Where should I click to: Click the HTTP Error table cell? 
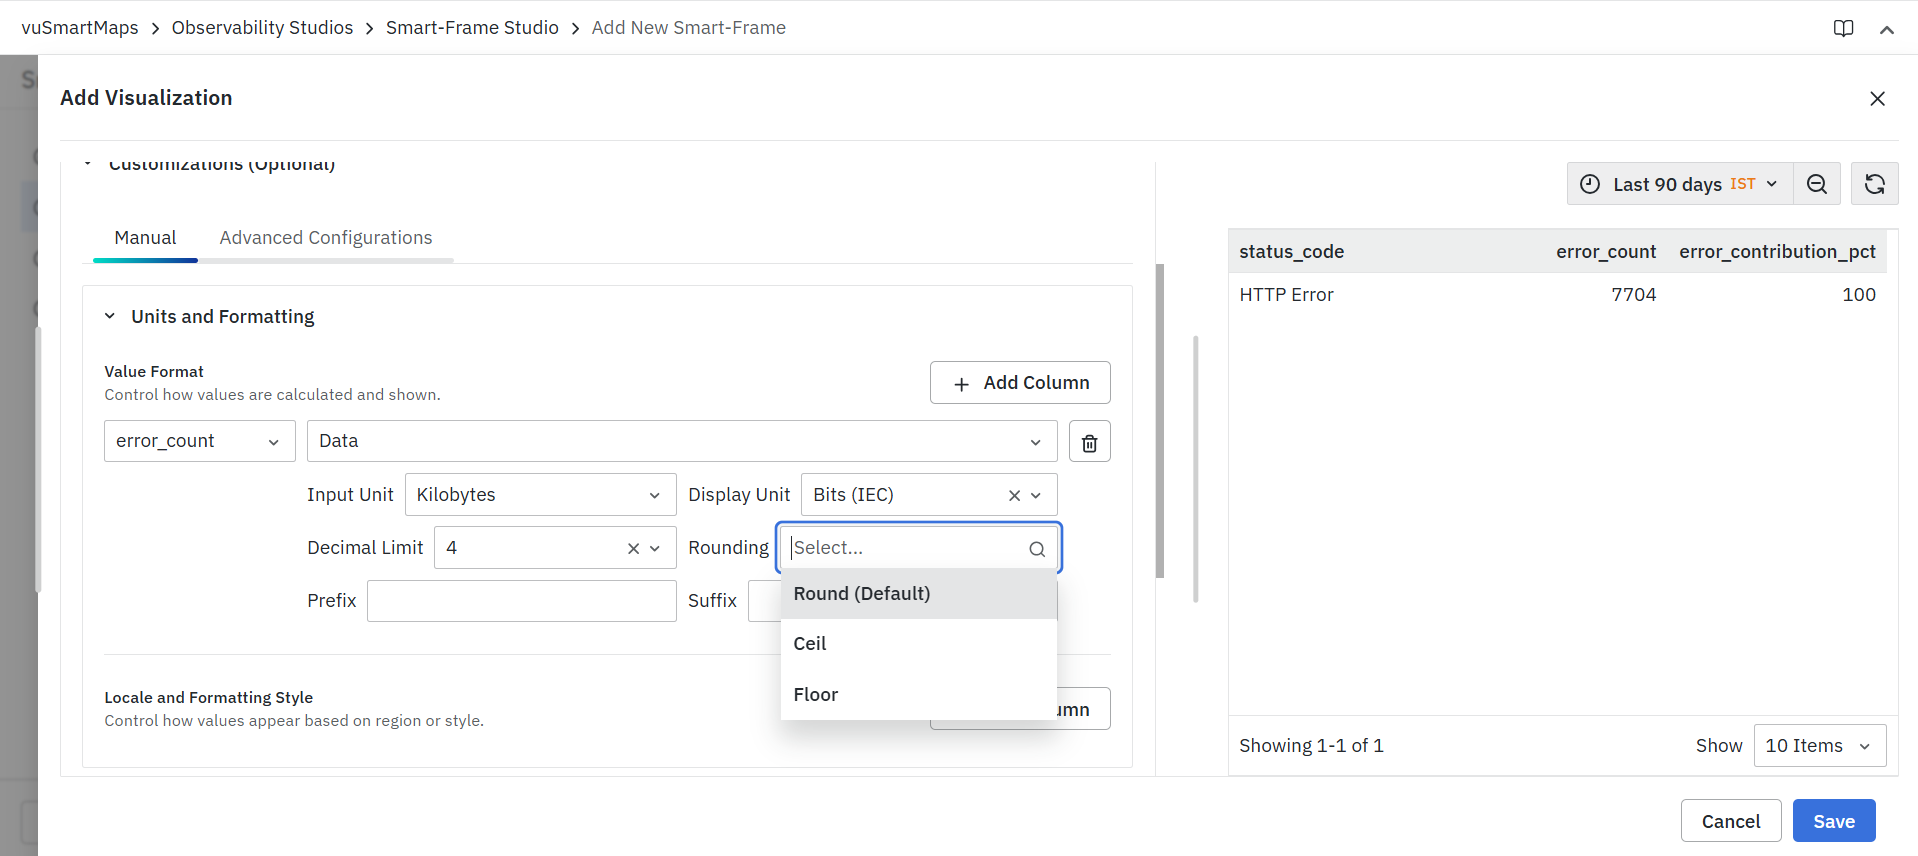(x=1286, y=295)
